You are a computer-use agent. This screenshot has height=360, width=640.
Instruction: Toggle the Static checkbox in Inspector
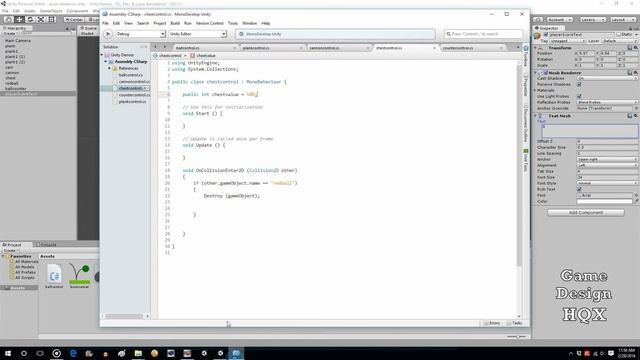click(619, 35)
